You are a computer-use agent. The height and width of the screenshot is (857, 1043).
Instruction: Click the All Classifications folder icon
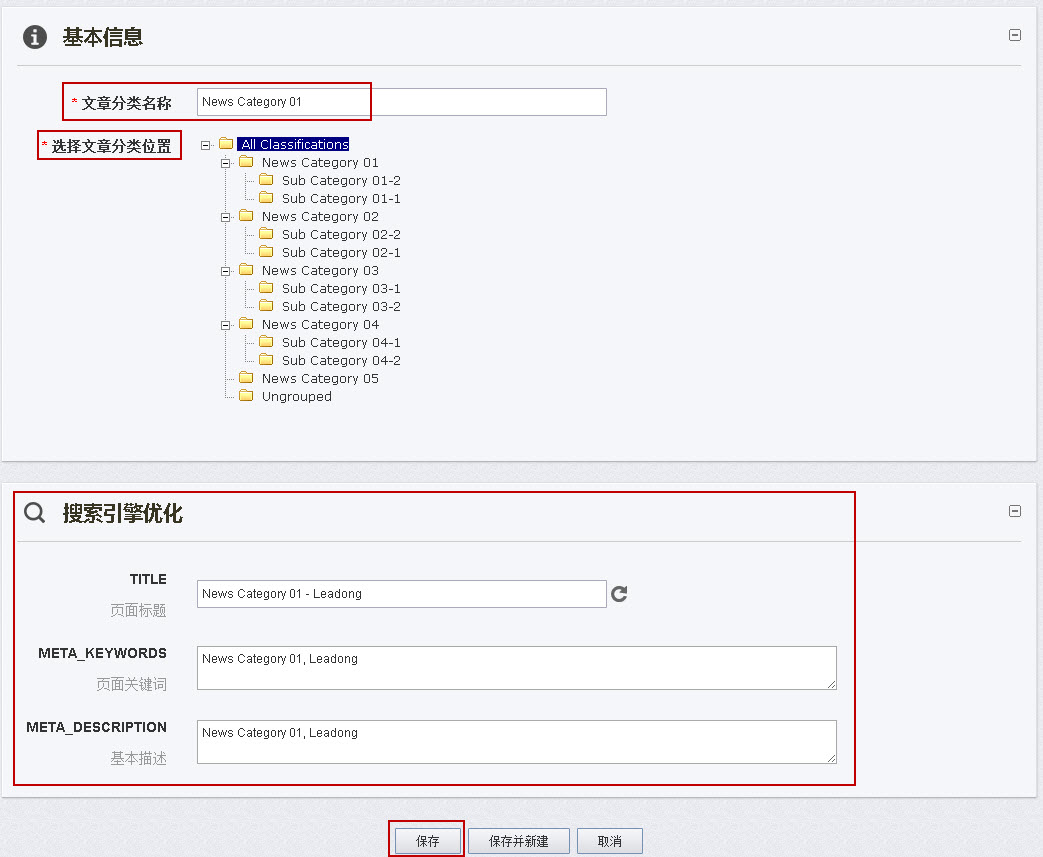tap(226, 143)
